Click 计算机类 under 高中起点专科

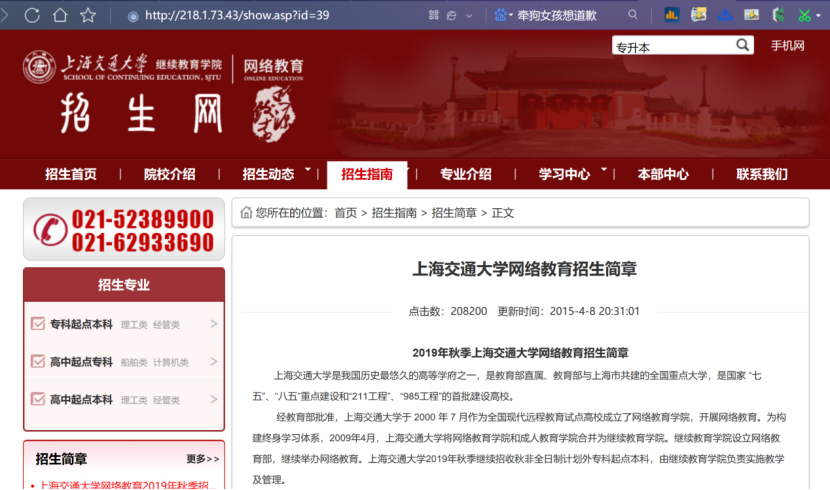click(x=171, y=362)
